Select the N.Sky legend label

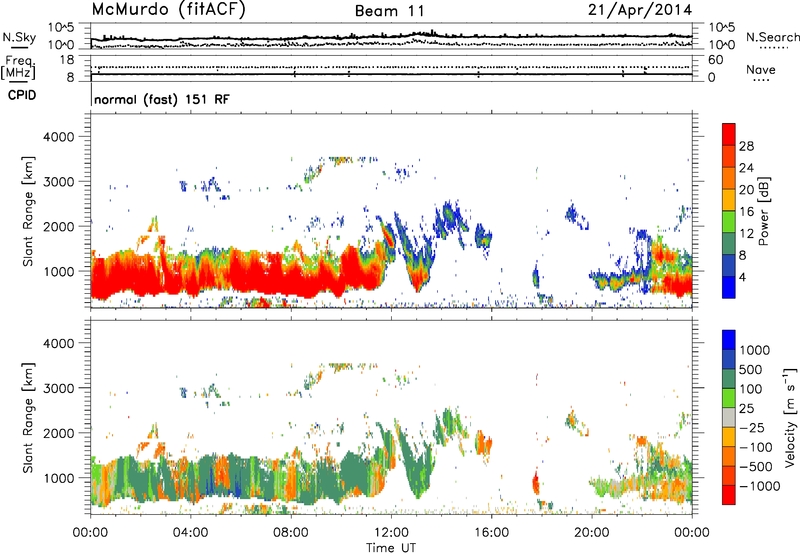pos(19,37)
